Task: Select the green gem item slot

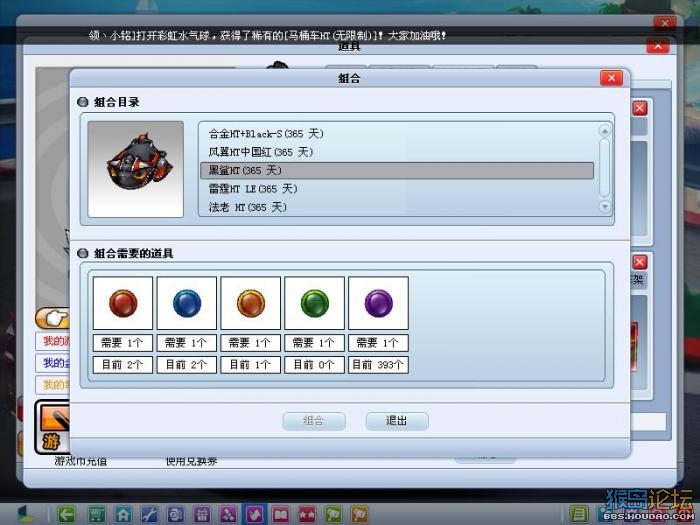Action: click(314, 303)
